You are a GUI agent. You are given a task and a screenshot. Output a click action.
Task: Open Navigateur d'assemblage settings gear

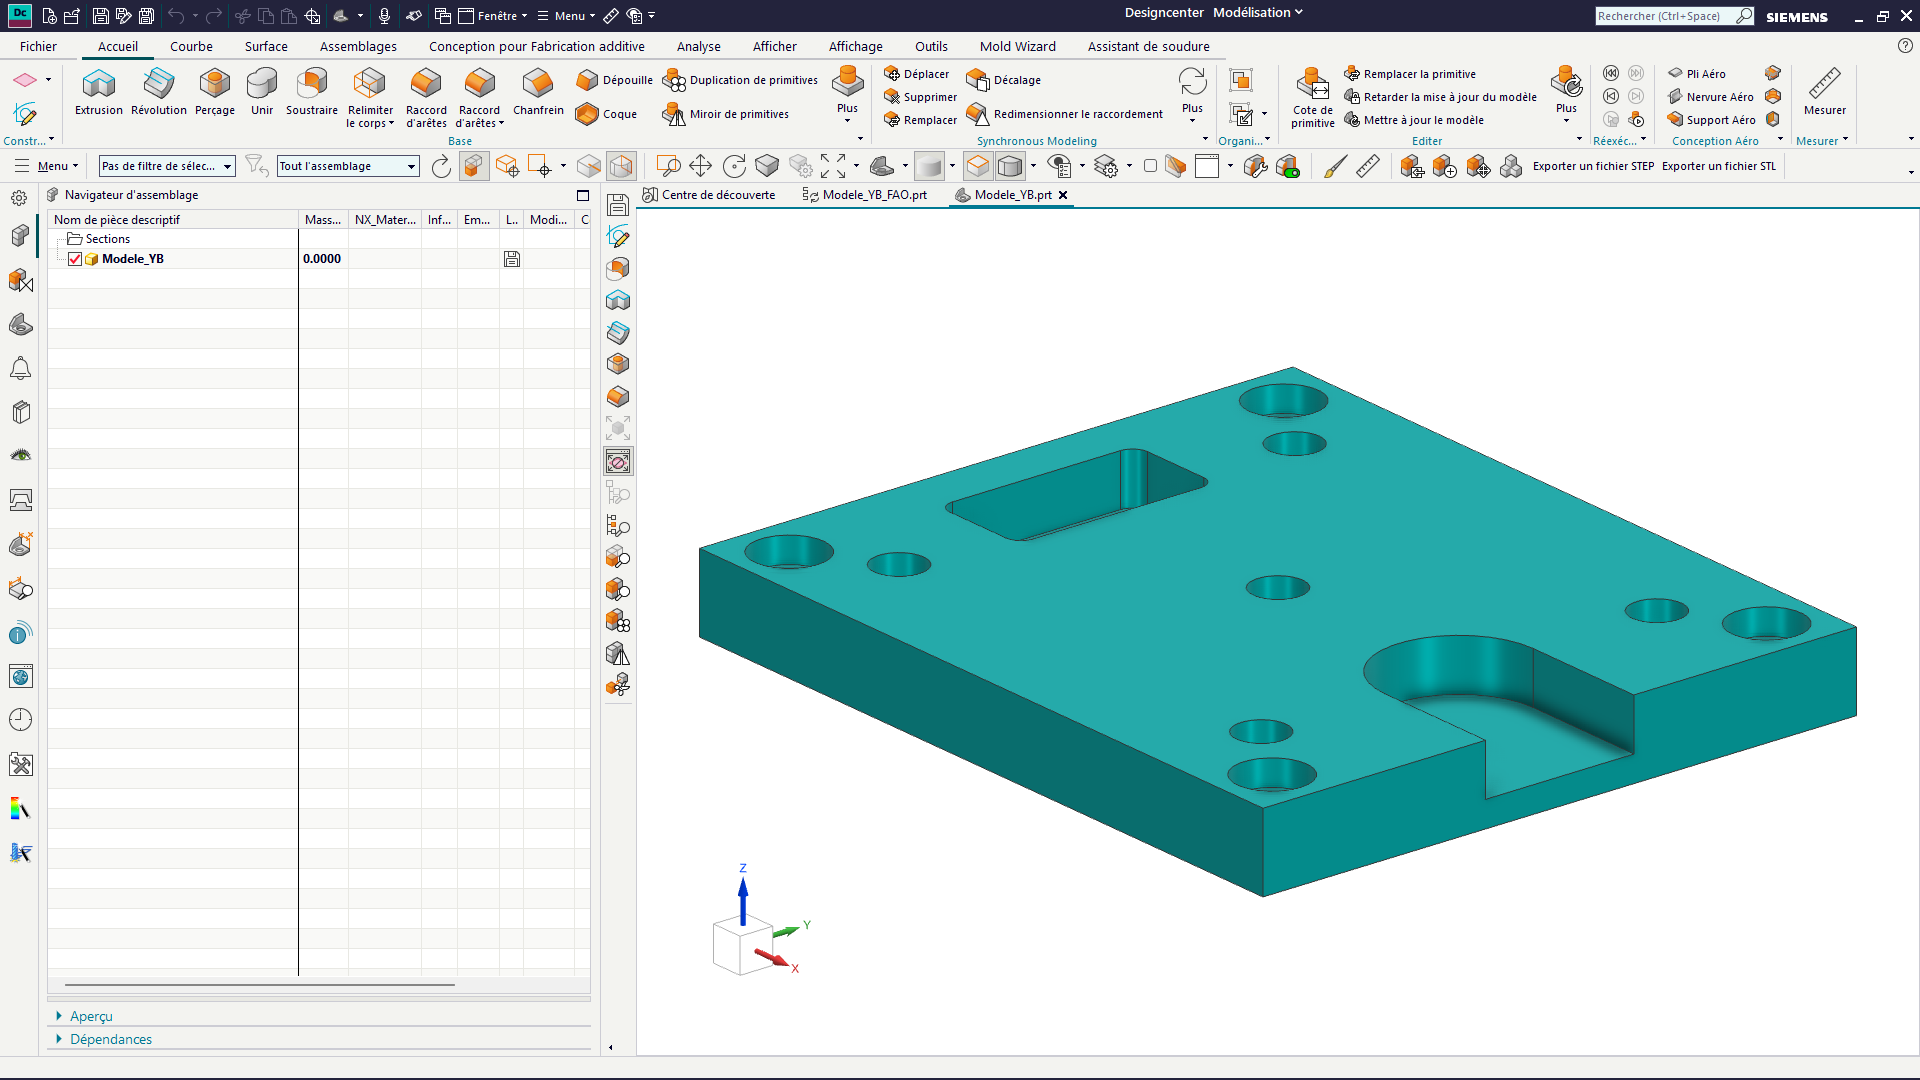click(19, 198)
